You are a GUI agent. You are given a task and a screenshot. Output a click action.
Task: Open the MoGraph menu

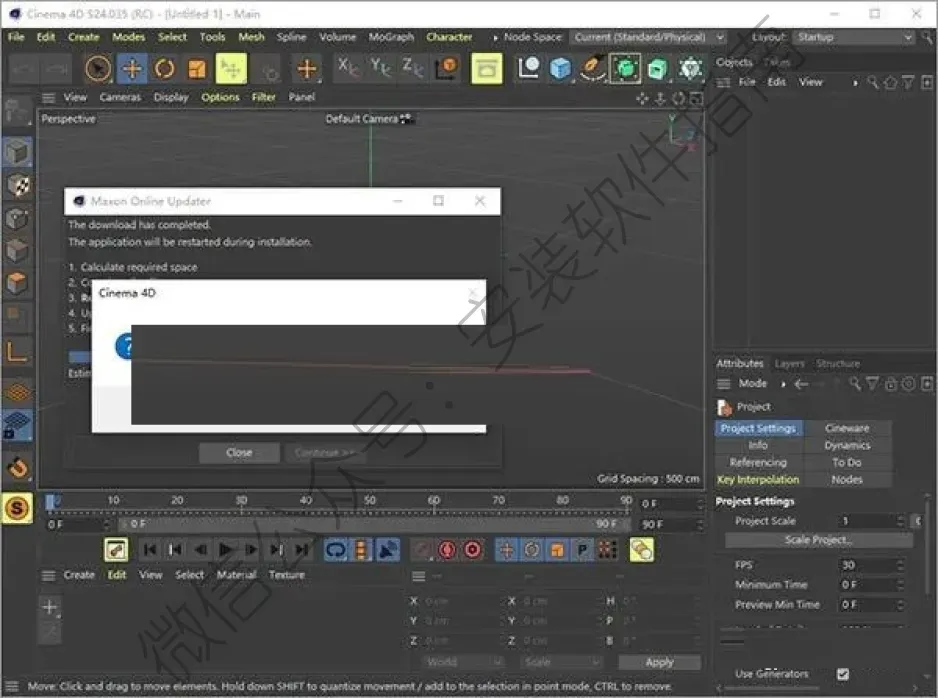[391, 37]
